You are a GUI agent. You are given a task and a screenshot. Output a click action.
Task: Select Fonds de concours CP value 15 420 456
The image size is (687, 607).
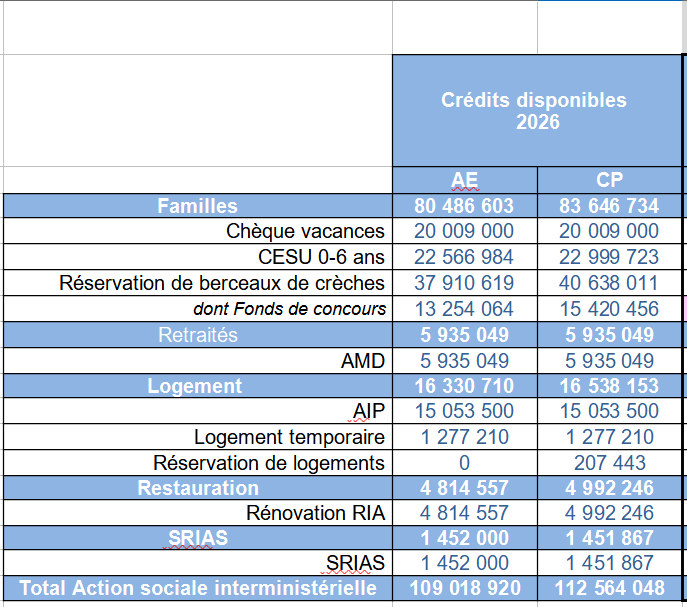(x=612, y=309)
